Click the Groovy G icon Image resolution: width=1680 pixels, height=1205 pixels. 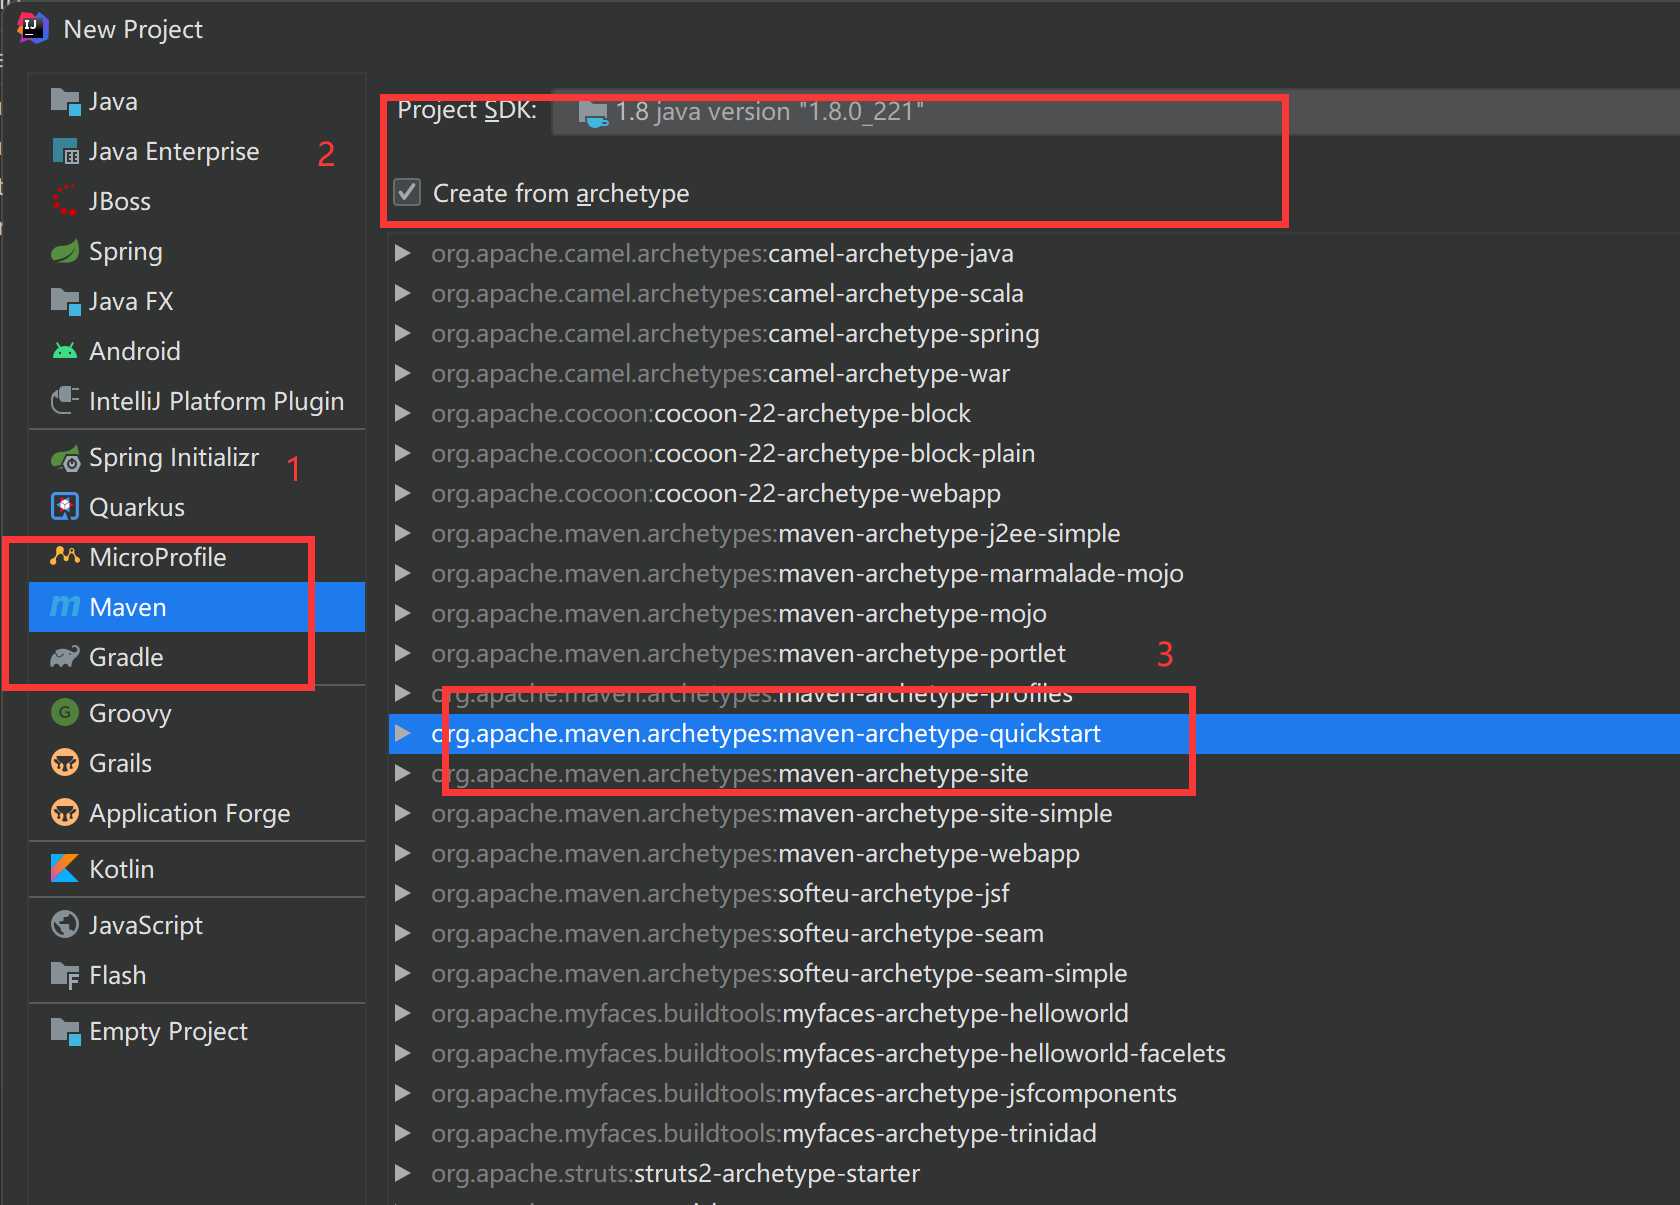65,713
